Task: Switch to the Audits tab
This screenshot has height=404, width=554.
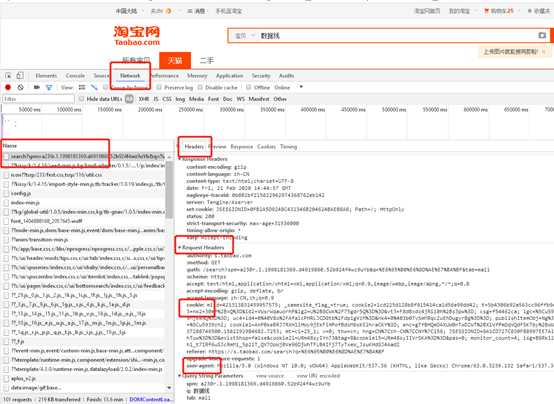Action: [x=287, y=76]
